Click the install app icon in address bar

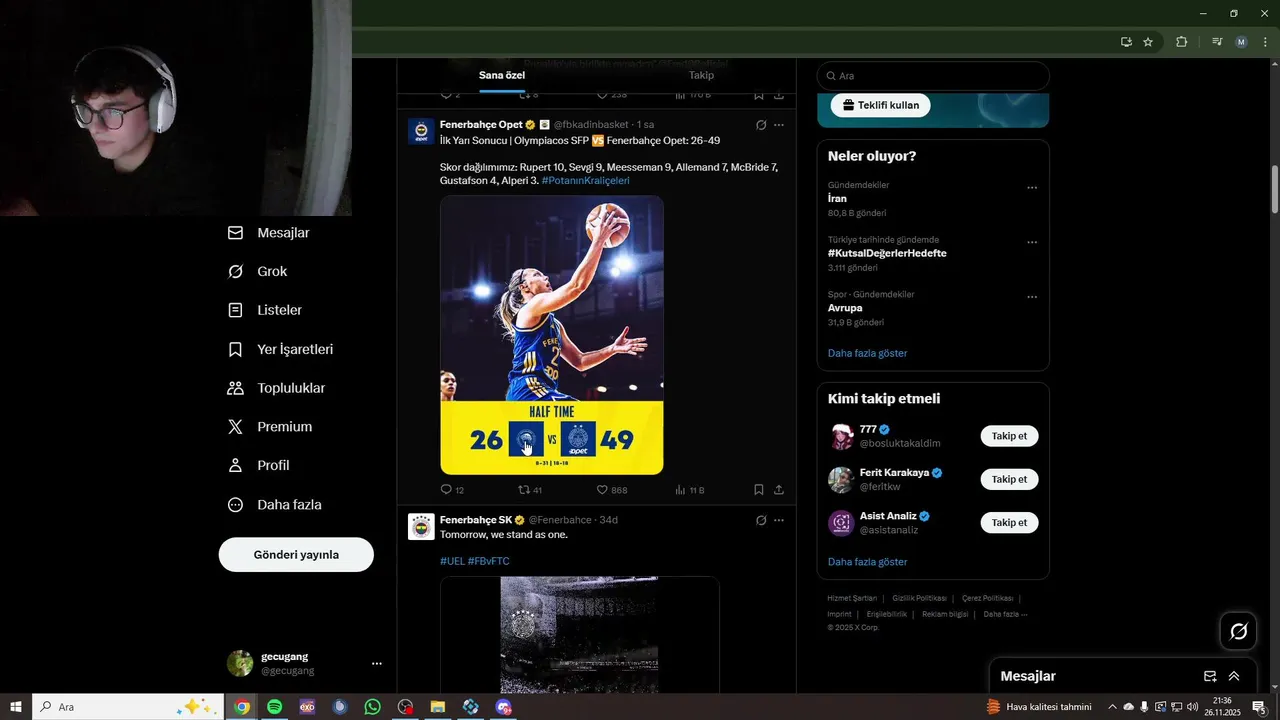(1126, 42)
